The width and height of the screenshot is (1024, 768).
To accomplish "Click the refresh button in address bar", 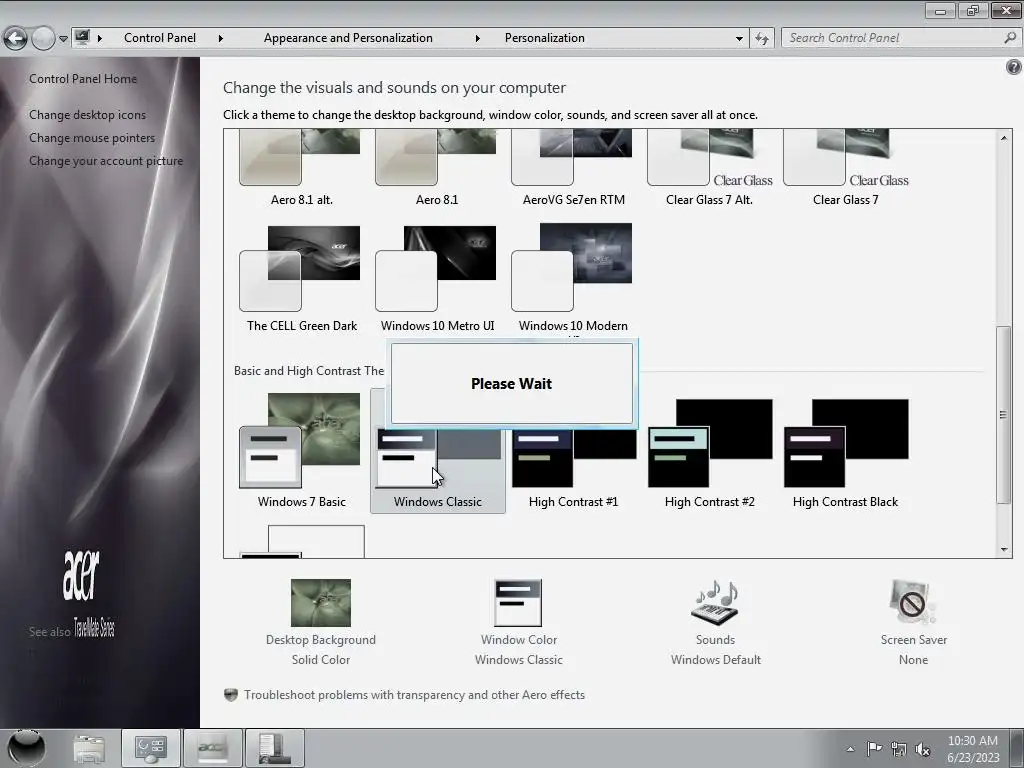I will coord(761,39).
